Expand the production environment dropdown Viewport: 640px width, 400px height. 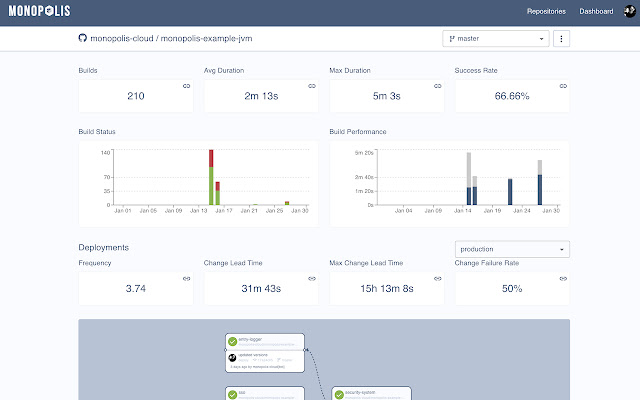pyautogui.click(x=511, y=248)
